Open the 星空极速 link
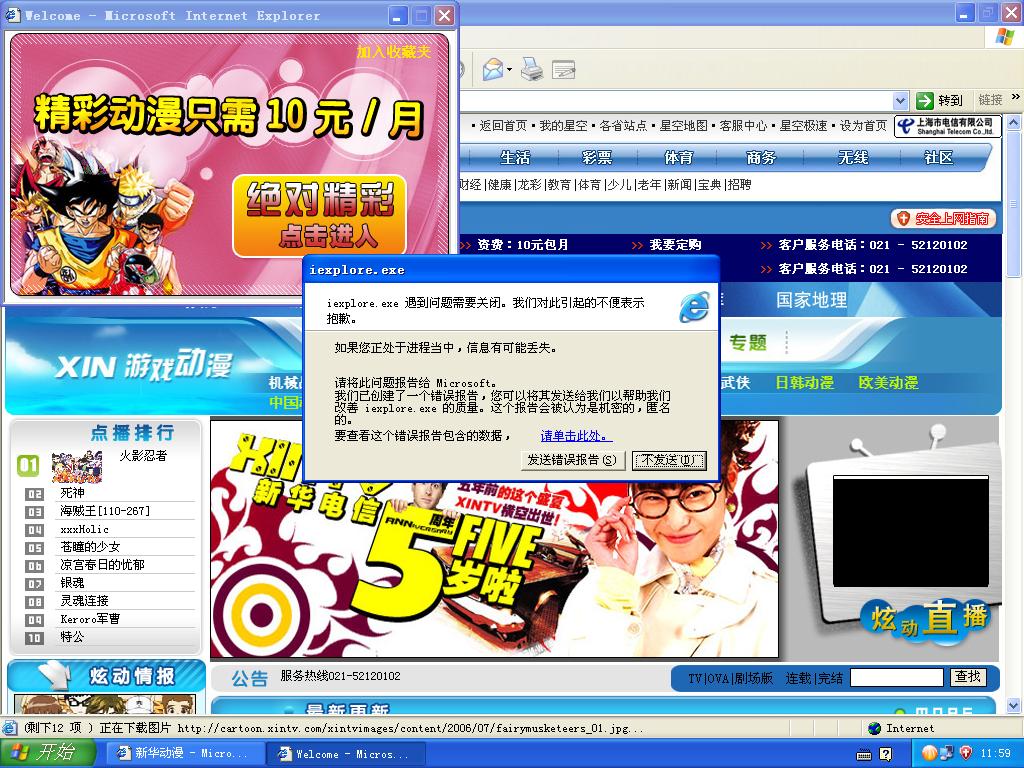Viewport: 1024px width, 768px height. [803, 125]
